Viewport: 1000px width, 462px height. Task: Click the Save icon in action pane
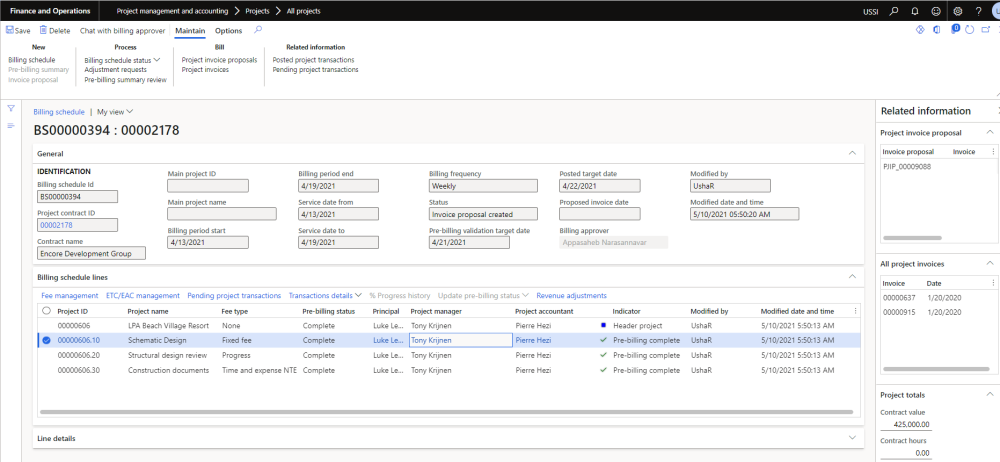(x=10, y=31)
